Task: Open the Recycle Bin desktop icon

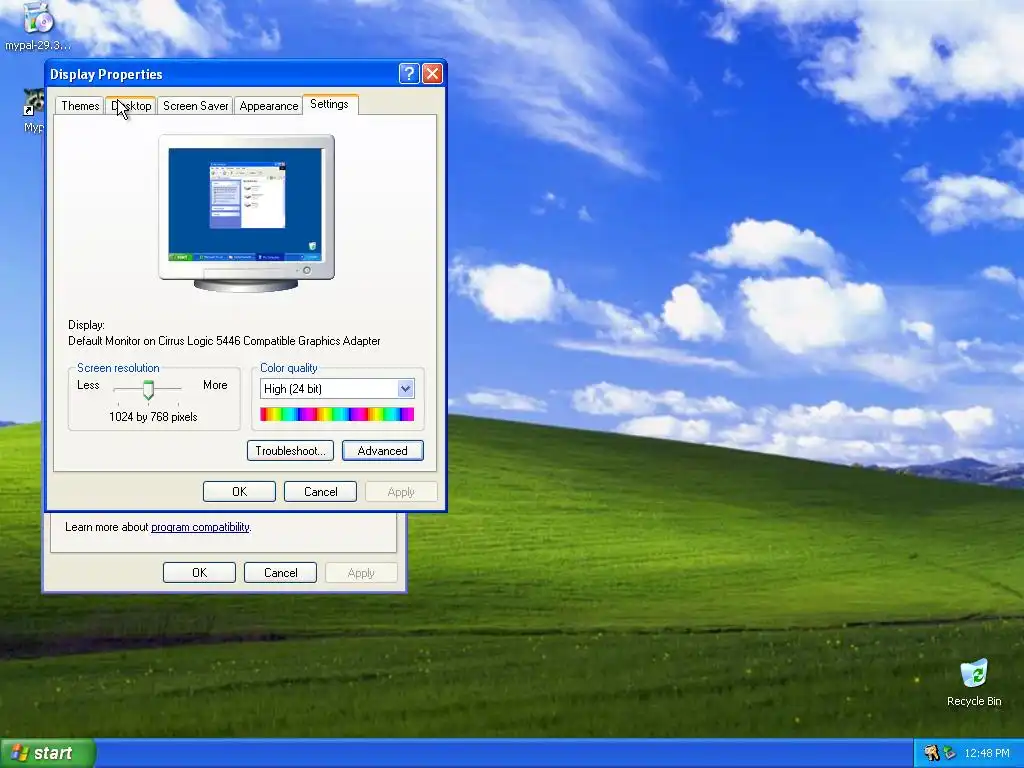Action: pyautogui.click(x=974, y=683)
